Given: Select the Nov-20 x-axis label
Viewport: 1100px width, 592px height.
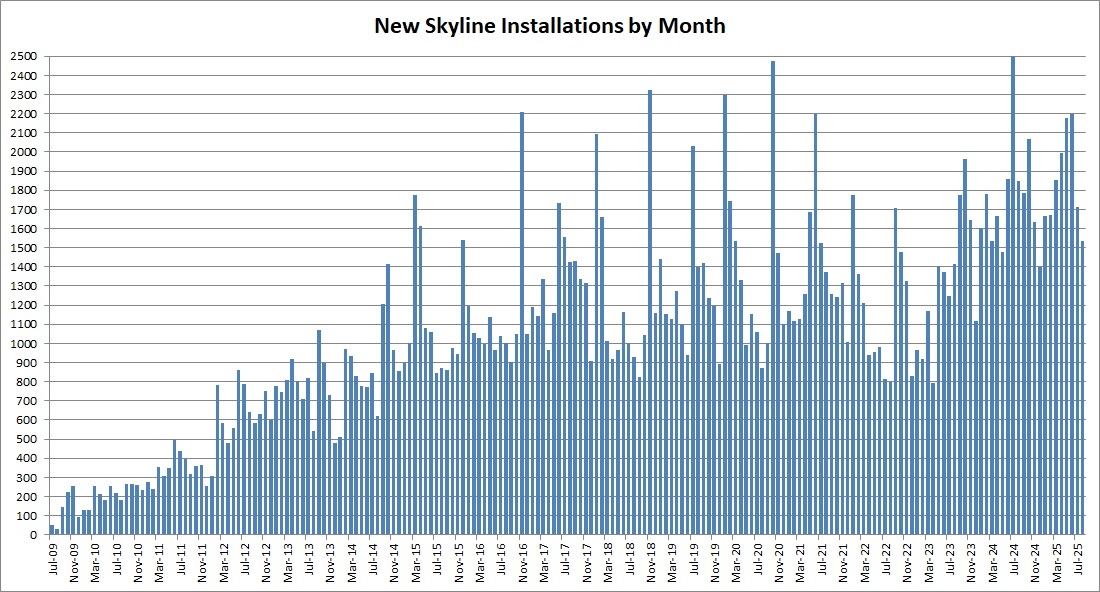Looking at the screenshot, I should click(x=779, y=562).
